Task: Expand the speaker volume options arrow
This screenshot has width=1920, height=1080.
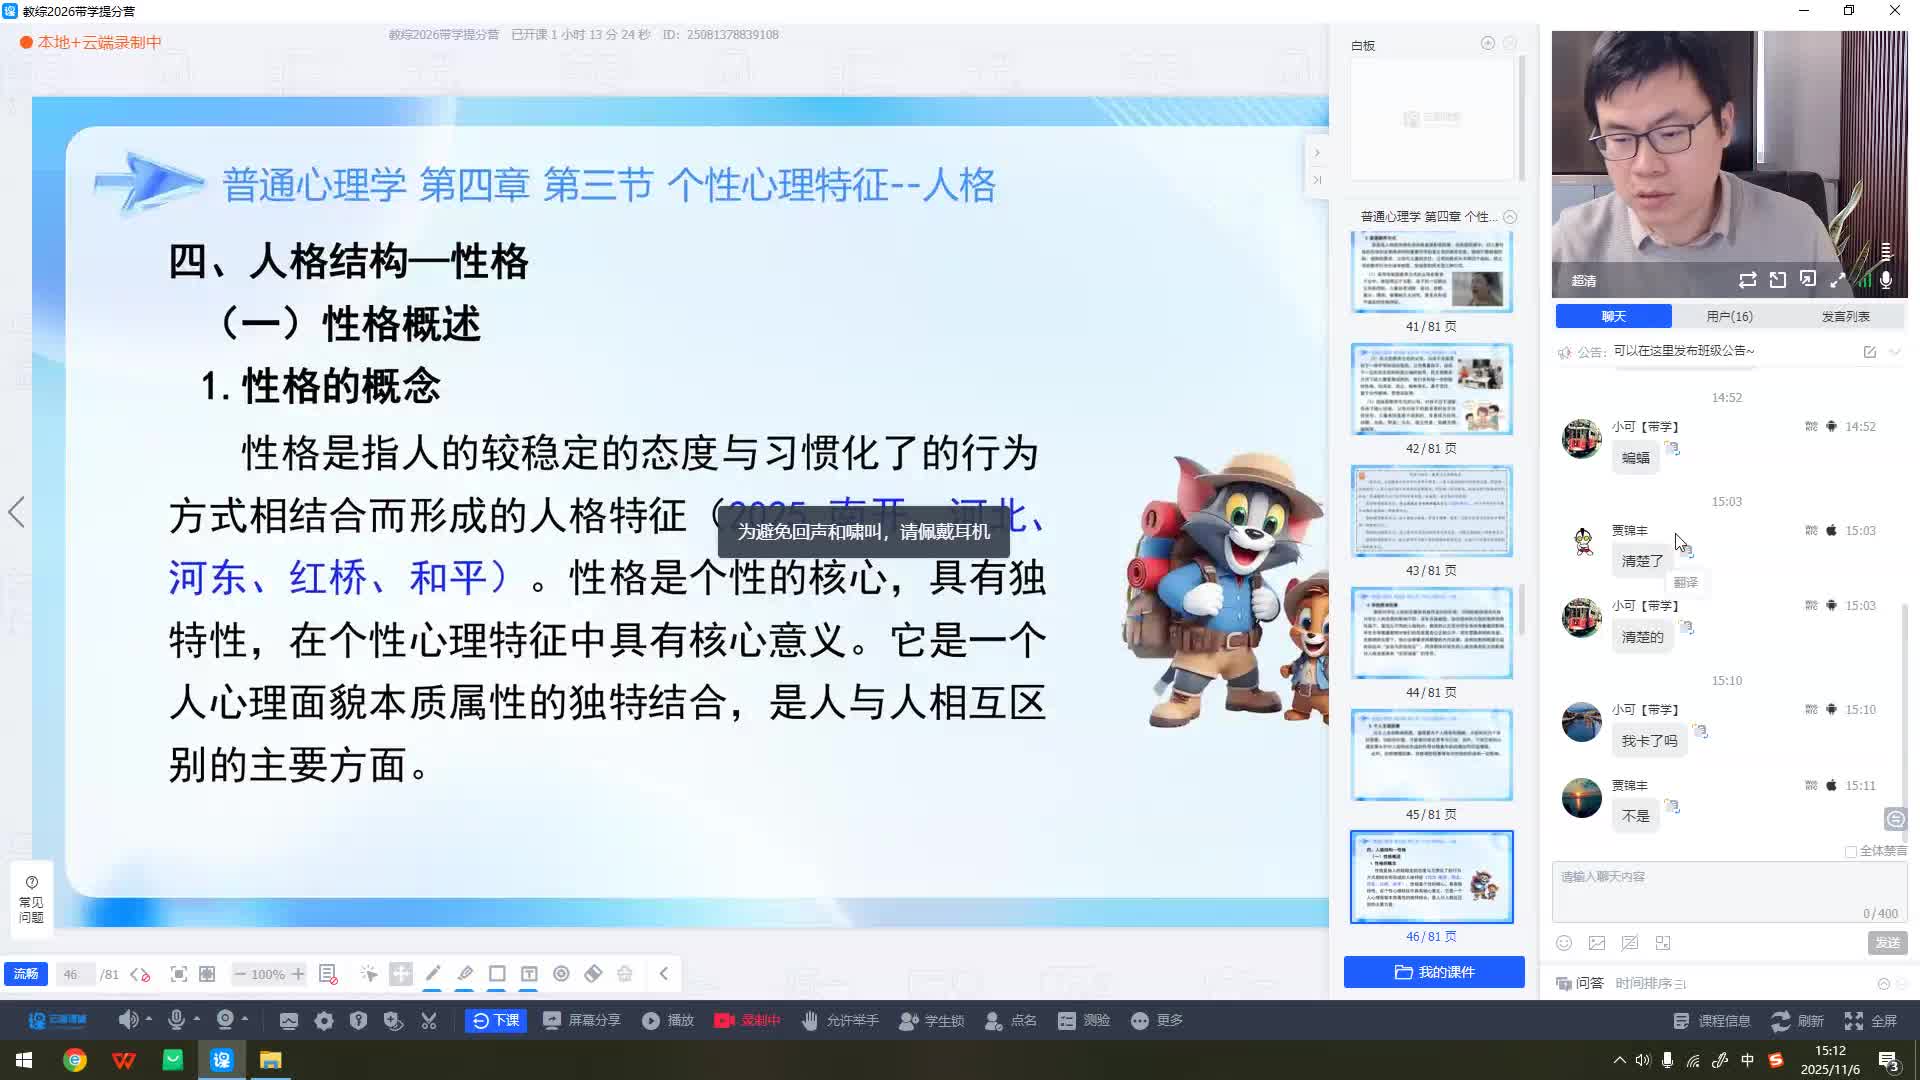Action: 149,1019
